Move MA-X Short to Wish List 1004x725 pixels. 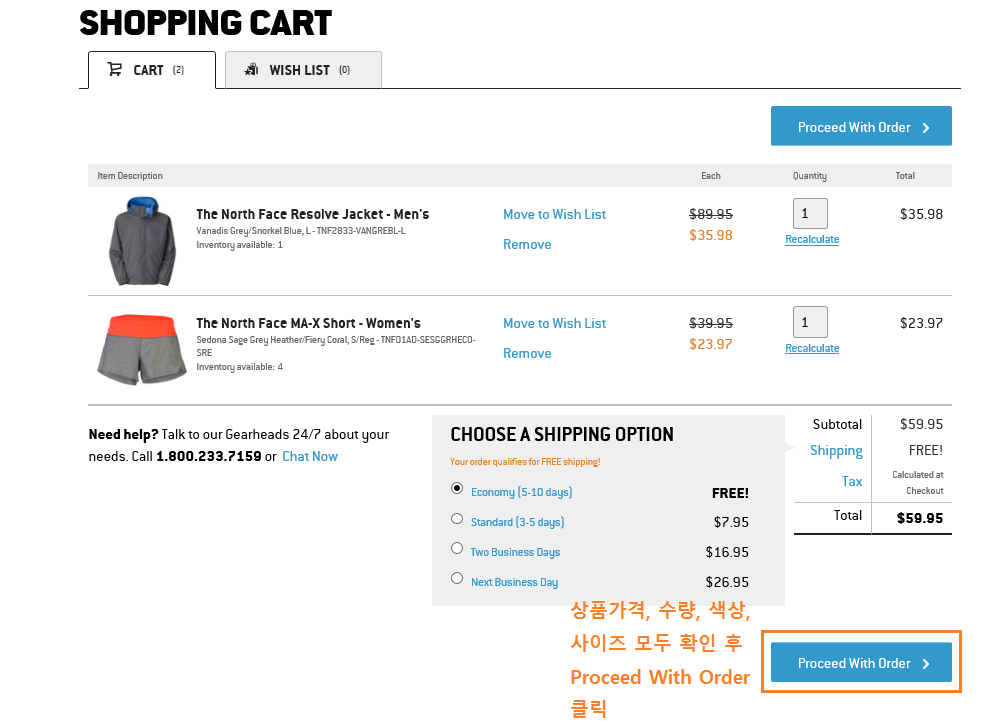555,323
